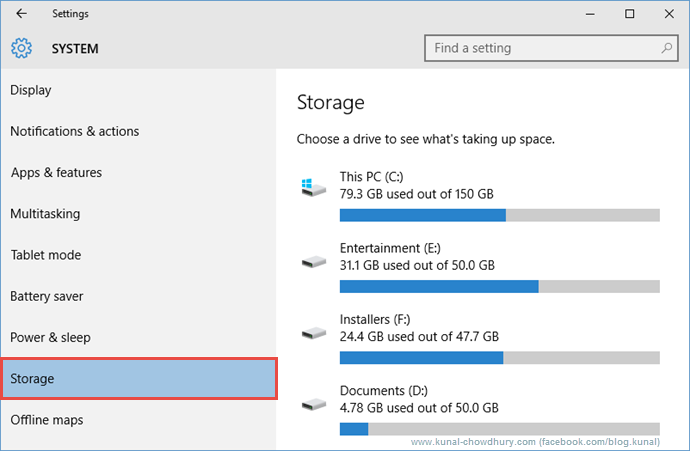
Task: Go to Notifications & actions
Action: pos(75,131)
